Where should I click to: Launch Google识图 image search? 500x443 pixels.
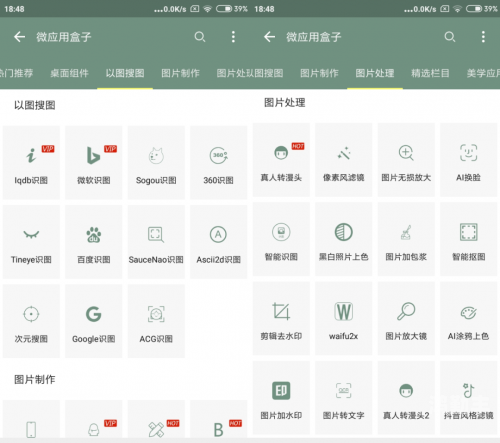point(94,321)
